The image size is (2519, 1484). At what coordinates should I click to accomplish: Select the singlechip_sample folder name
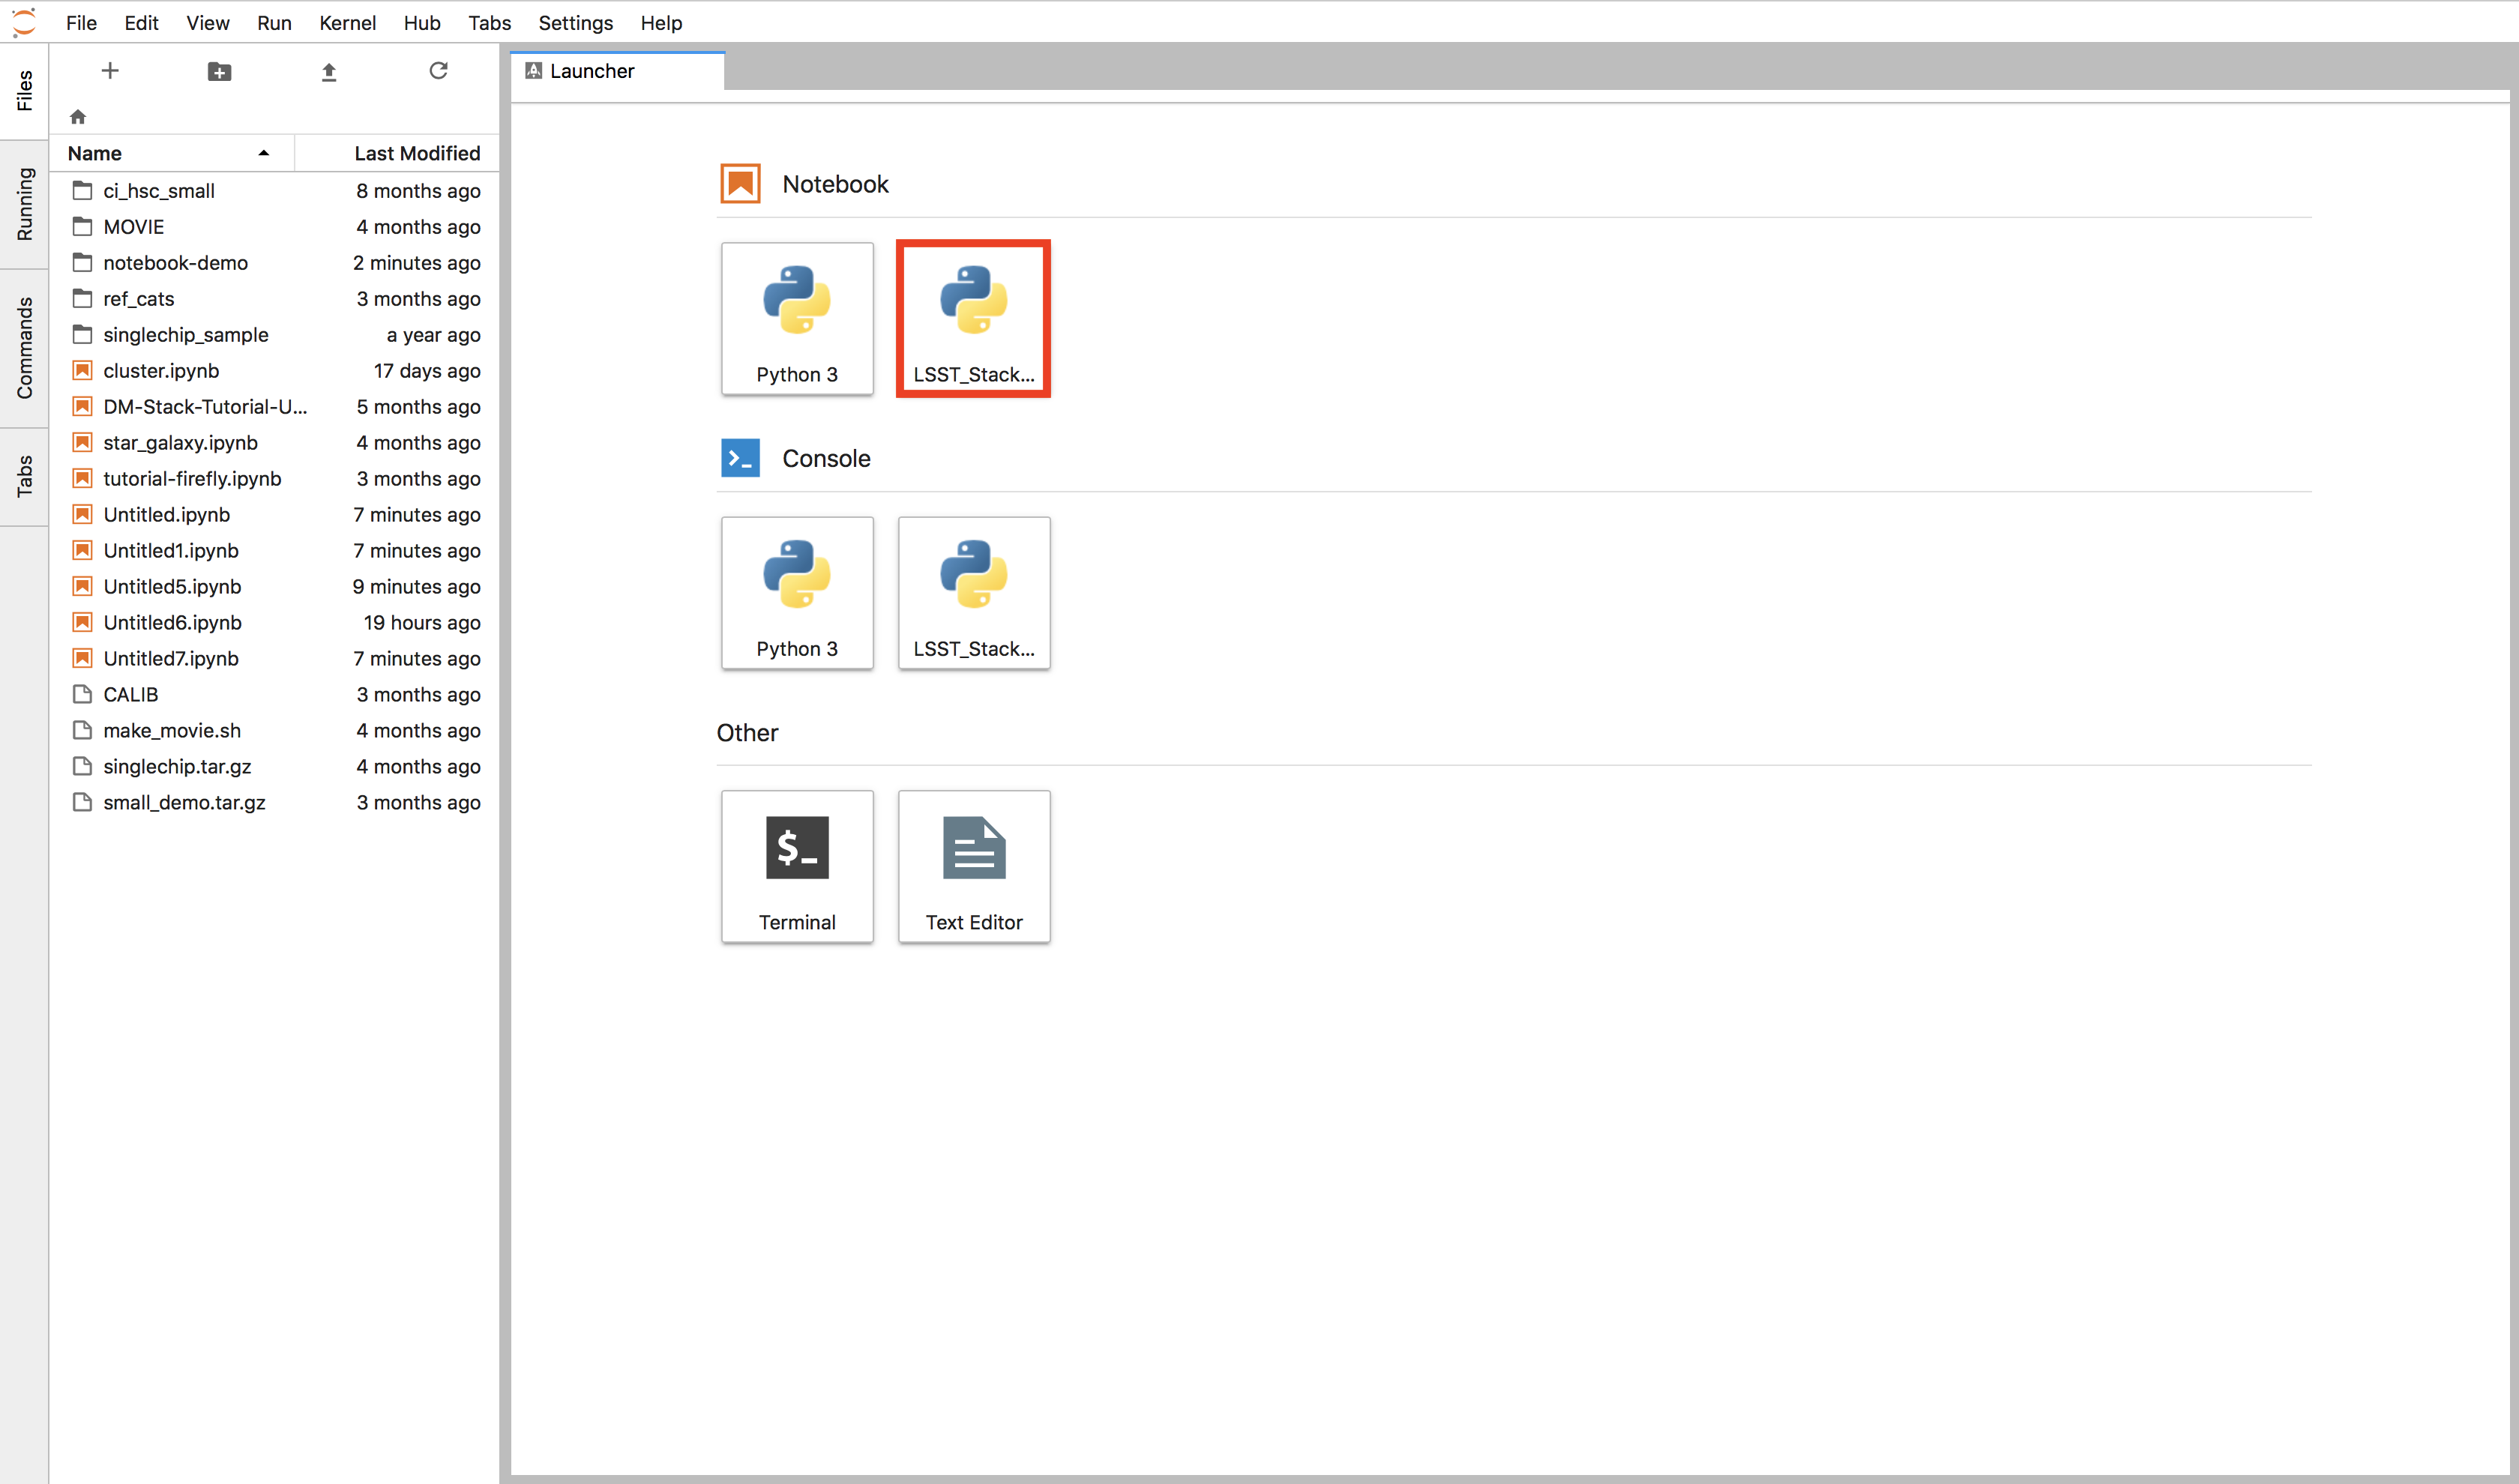tap(186, 334)
